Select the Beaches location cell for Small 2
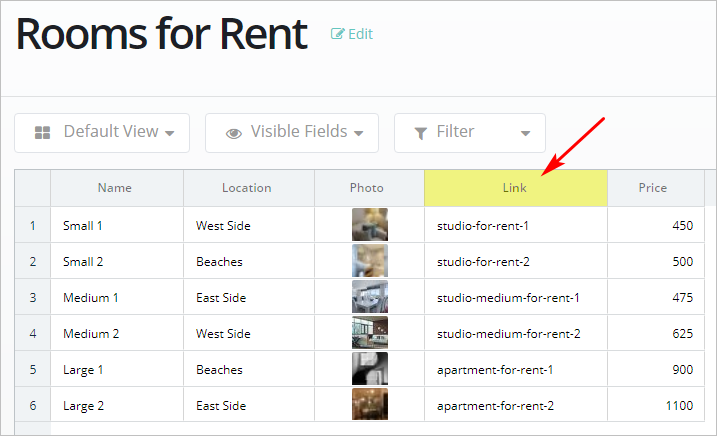717x436 pixels. point(219,261)
